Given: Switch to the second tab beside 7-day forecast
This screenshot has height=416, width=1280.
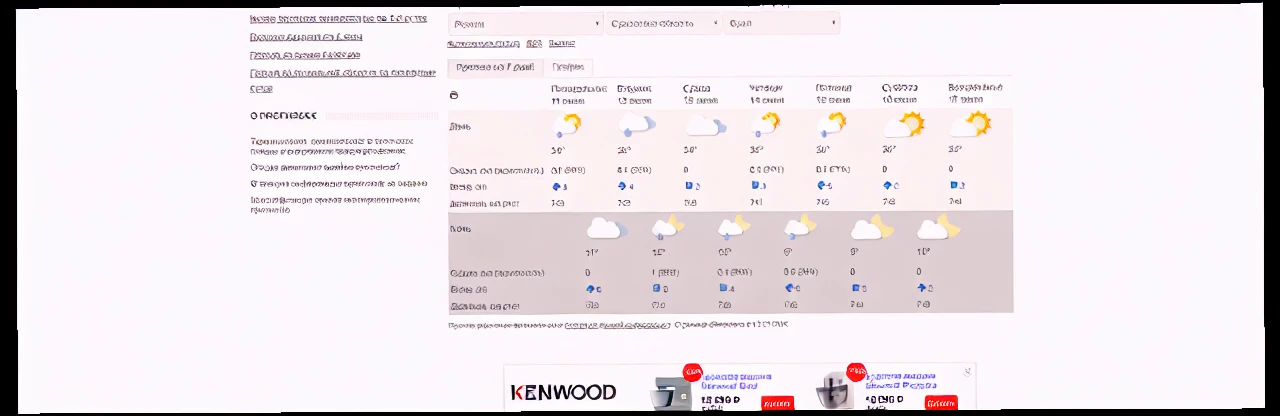Looking at the screenshot, I should click(568, 67).
